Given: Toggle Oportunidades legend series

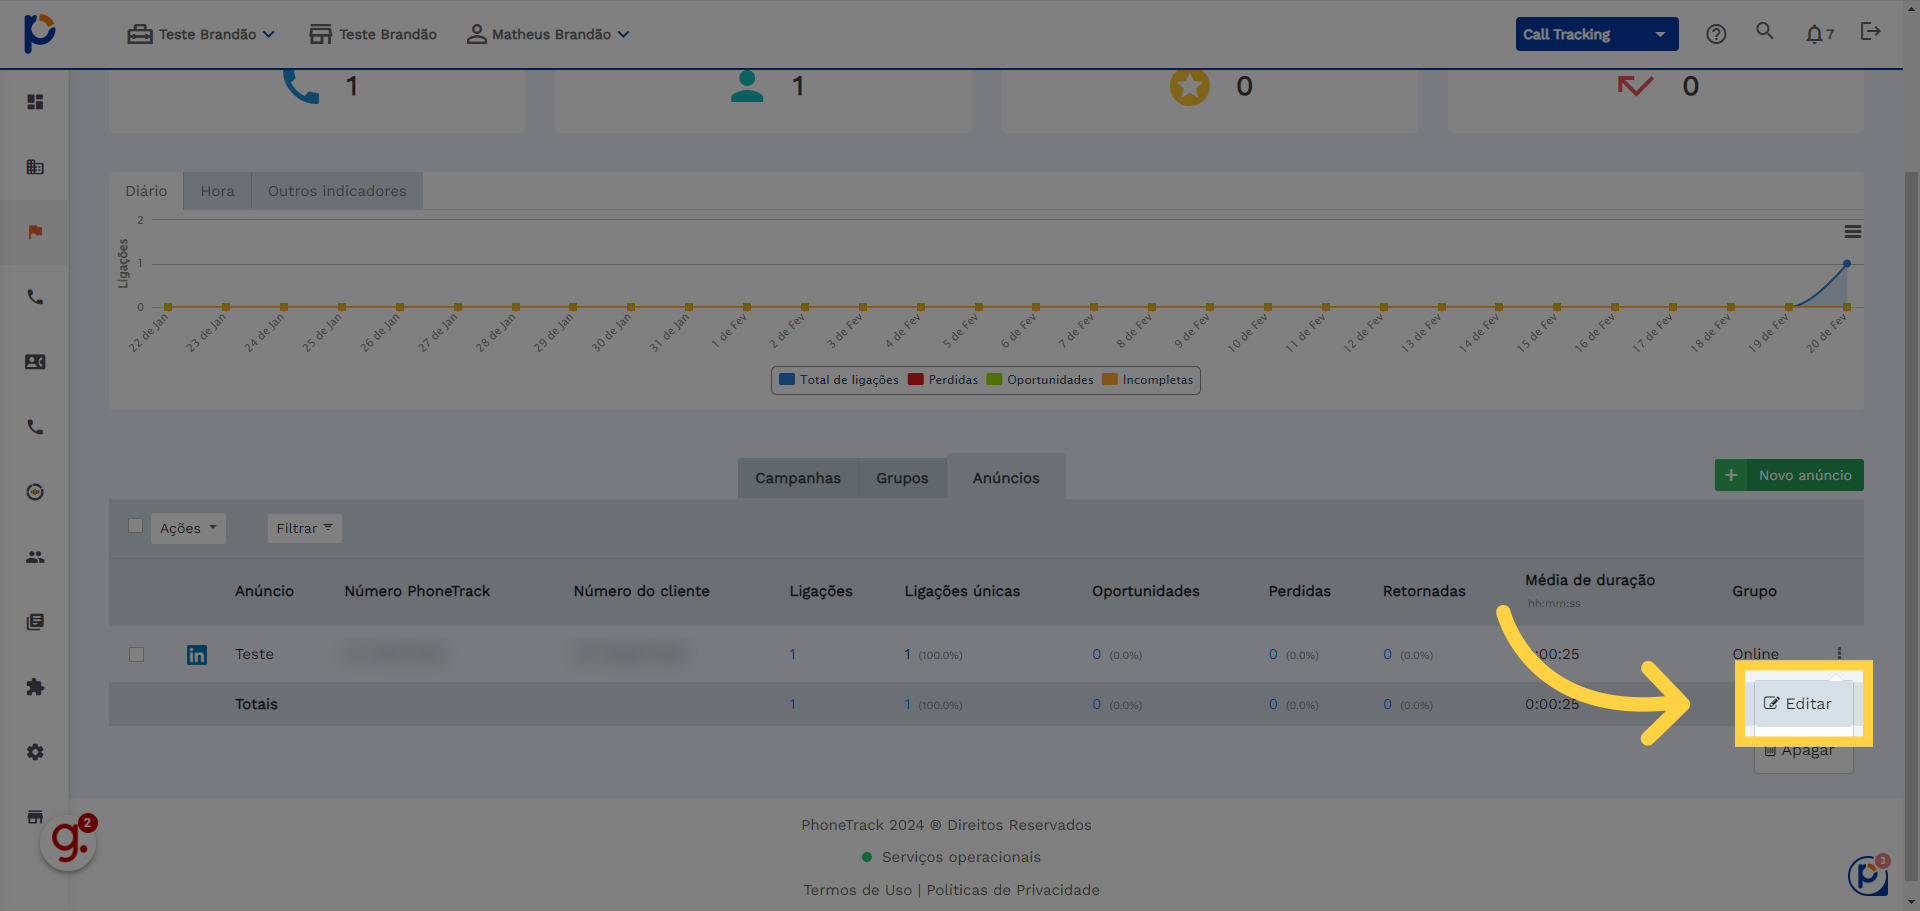Looking at the screenshot, I should coord(1040,380).
